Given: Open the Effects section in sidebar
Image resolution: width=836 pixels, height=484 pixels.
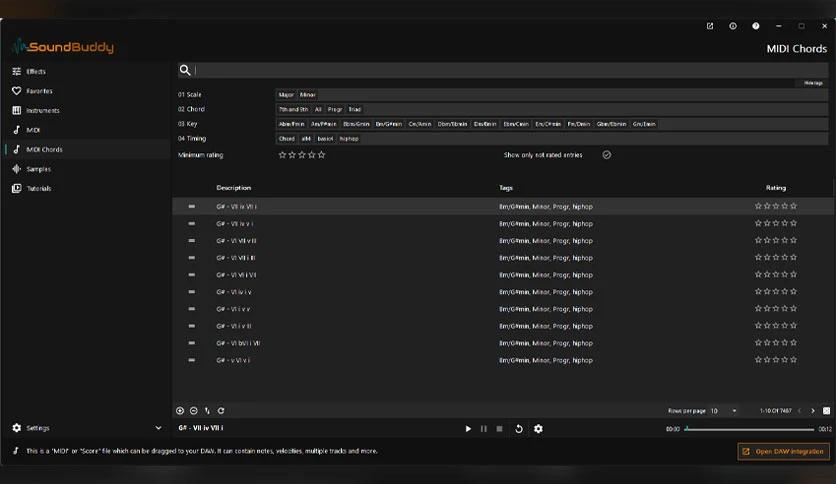Looking at the screenshot, I should tap(36, 71).
